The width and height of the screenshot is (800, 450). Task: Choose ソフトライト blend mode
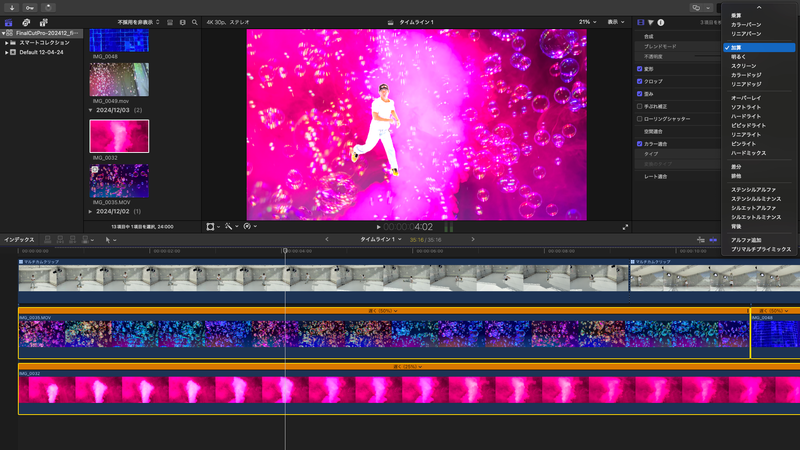point(746,107)
